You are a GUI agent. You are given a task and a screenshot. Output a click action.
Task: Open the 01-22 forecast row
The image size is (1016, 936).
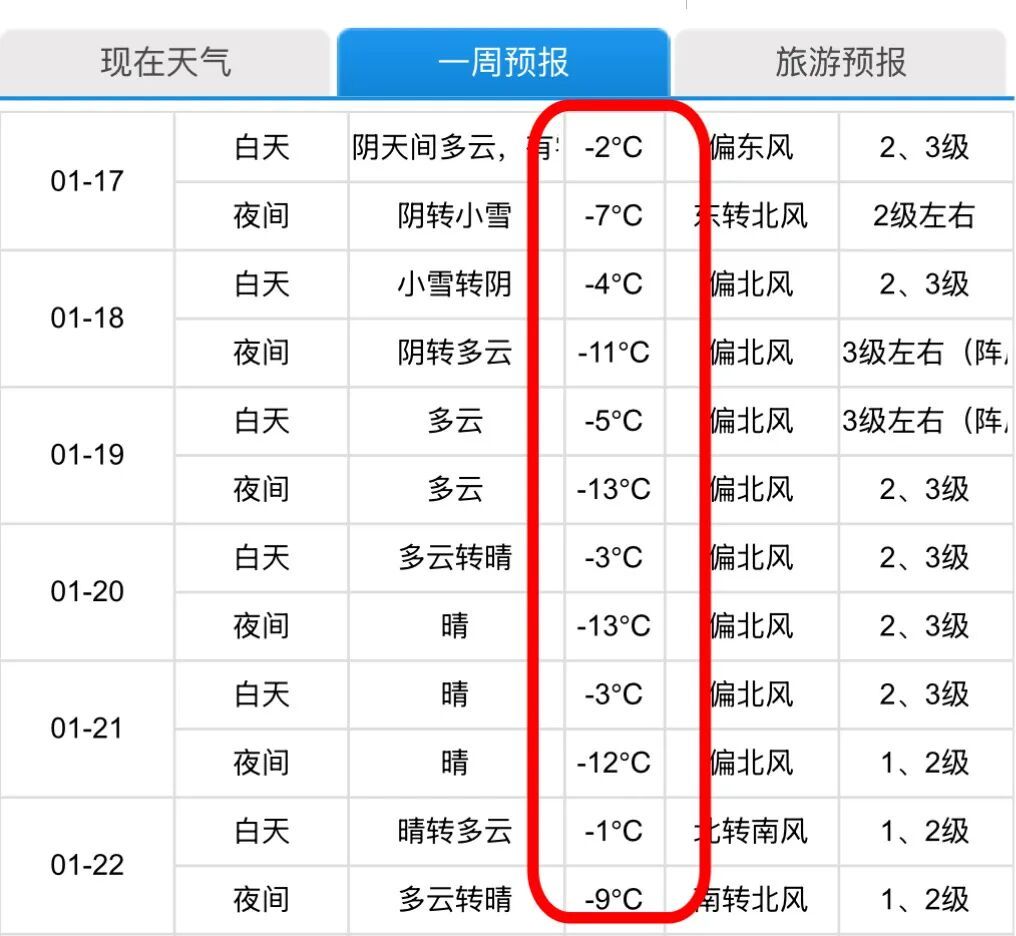tap(85, 865)
